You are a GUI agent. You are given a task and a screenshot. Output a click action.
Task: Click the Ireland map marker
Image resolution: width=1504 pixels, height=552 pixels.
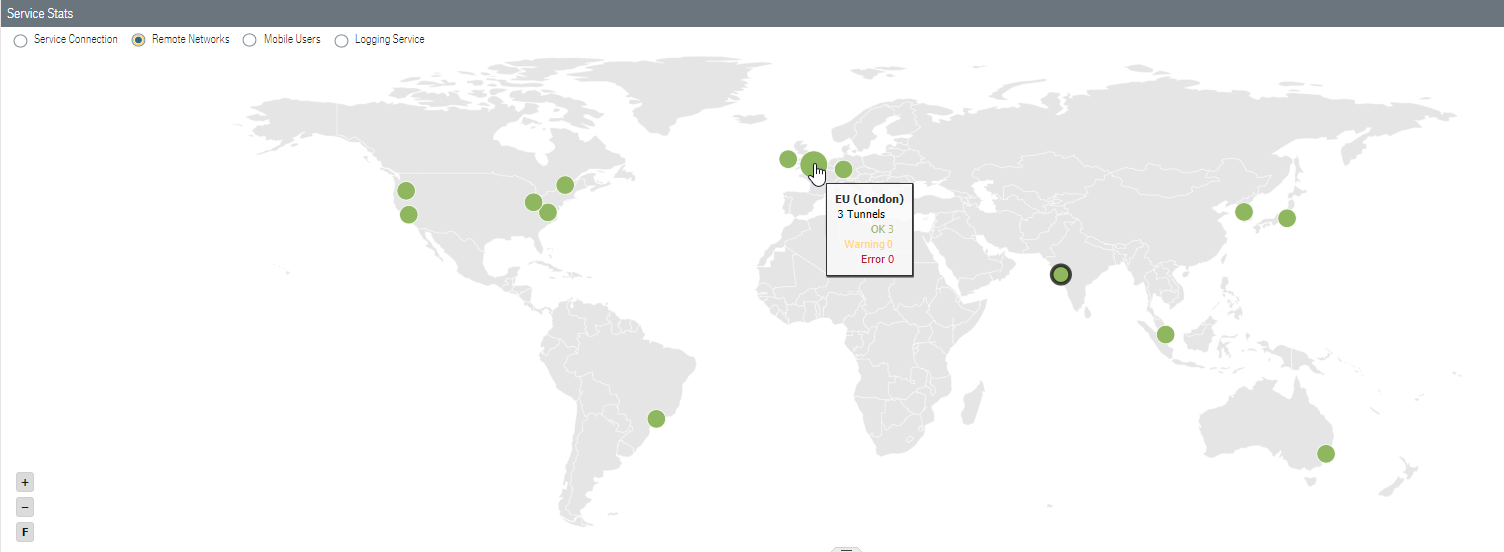788,159
